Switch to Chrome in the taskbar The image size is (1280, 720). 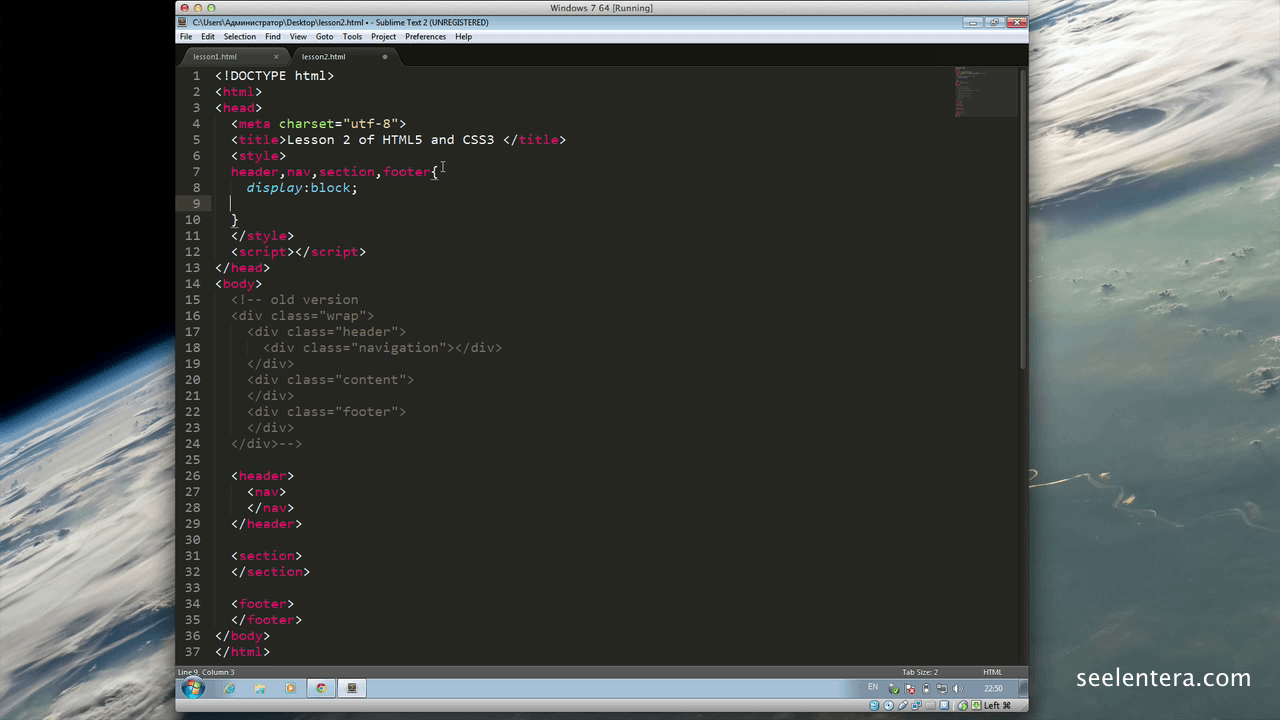321,688
